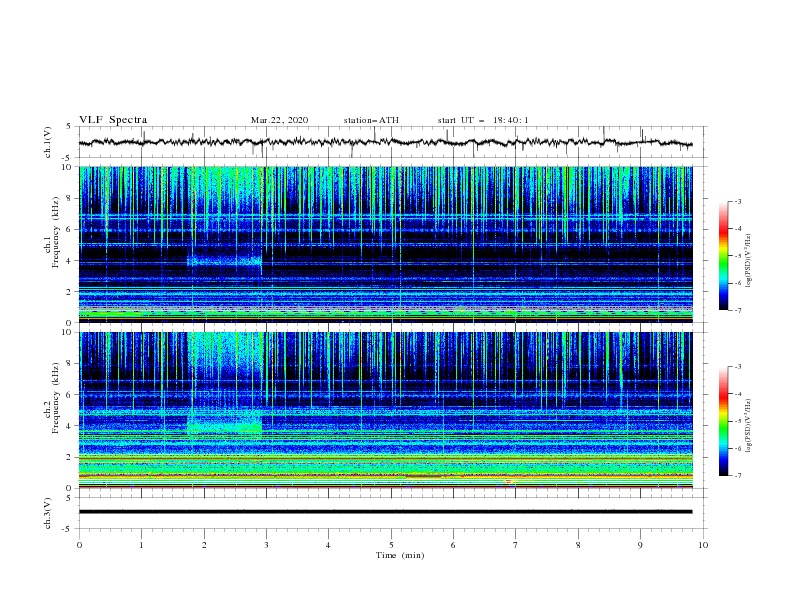792x612 pixels.
Task: Click the date 'Mar.22, 2020'
Action: click(x=279, y=120)
